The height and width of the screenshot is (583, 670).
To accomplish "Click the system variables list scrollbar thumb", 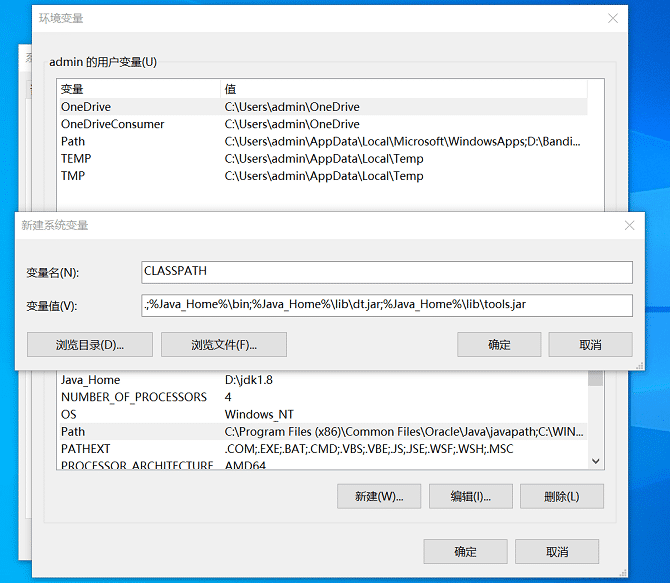I will pos(596,378).
